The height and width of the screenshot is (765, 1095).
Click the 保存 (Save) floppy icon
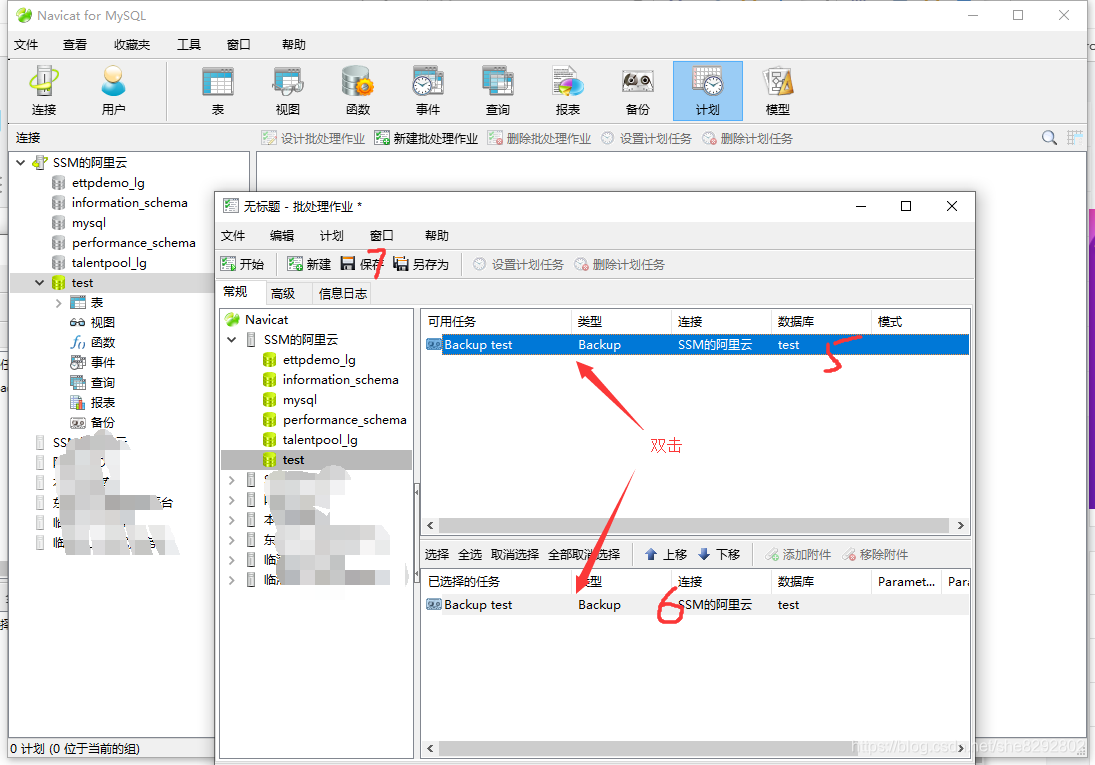click(348, 263)
